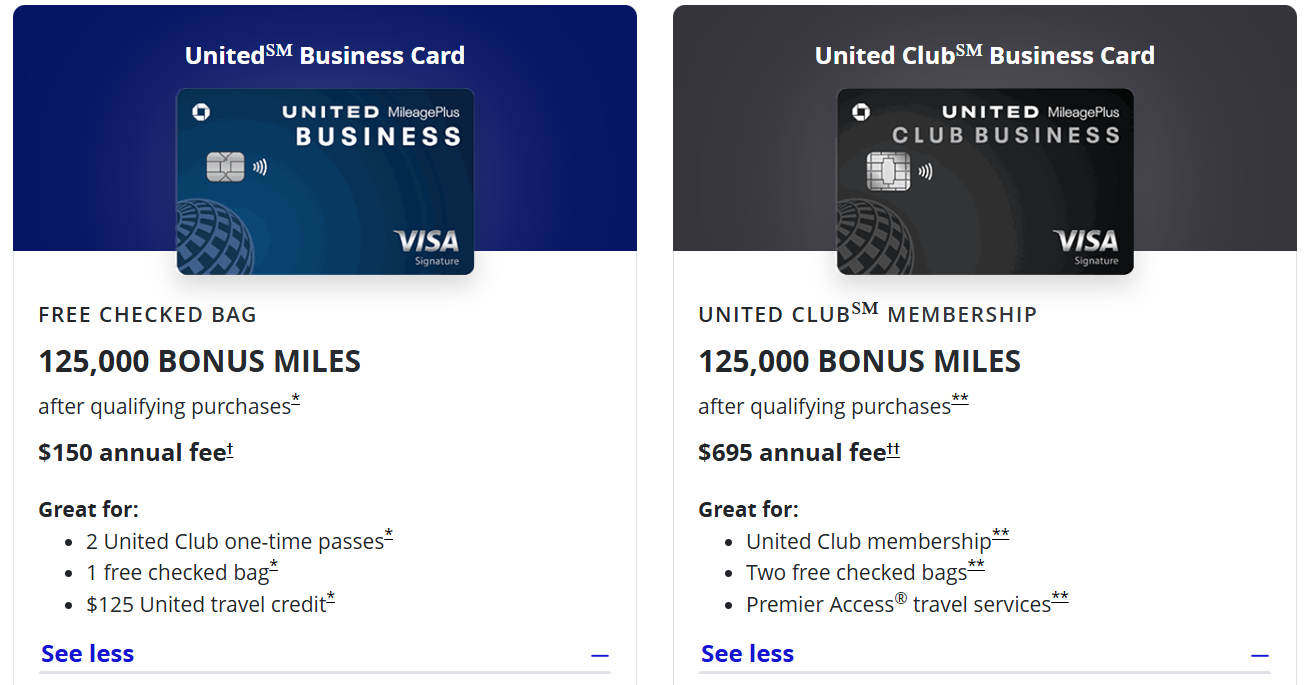Click footnote beside Two free checked bags
1315x685 pixels.
pyautogui.click(x=976, y=567)
